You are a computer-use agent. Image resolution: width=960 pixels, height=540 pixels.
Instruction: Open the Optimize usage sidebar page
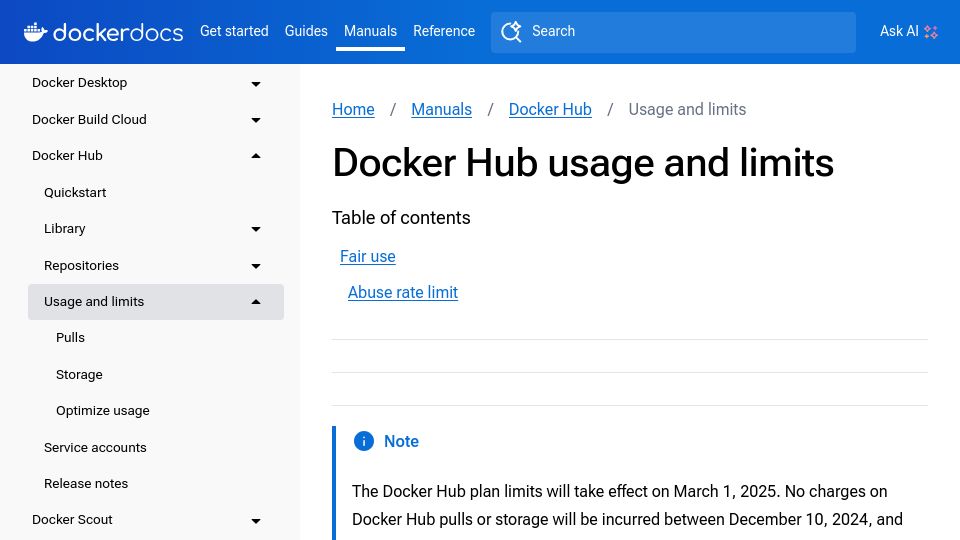point(103,410)
